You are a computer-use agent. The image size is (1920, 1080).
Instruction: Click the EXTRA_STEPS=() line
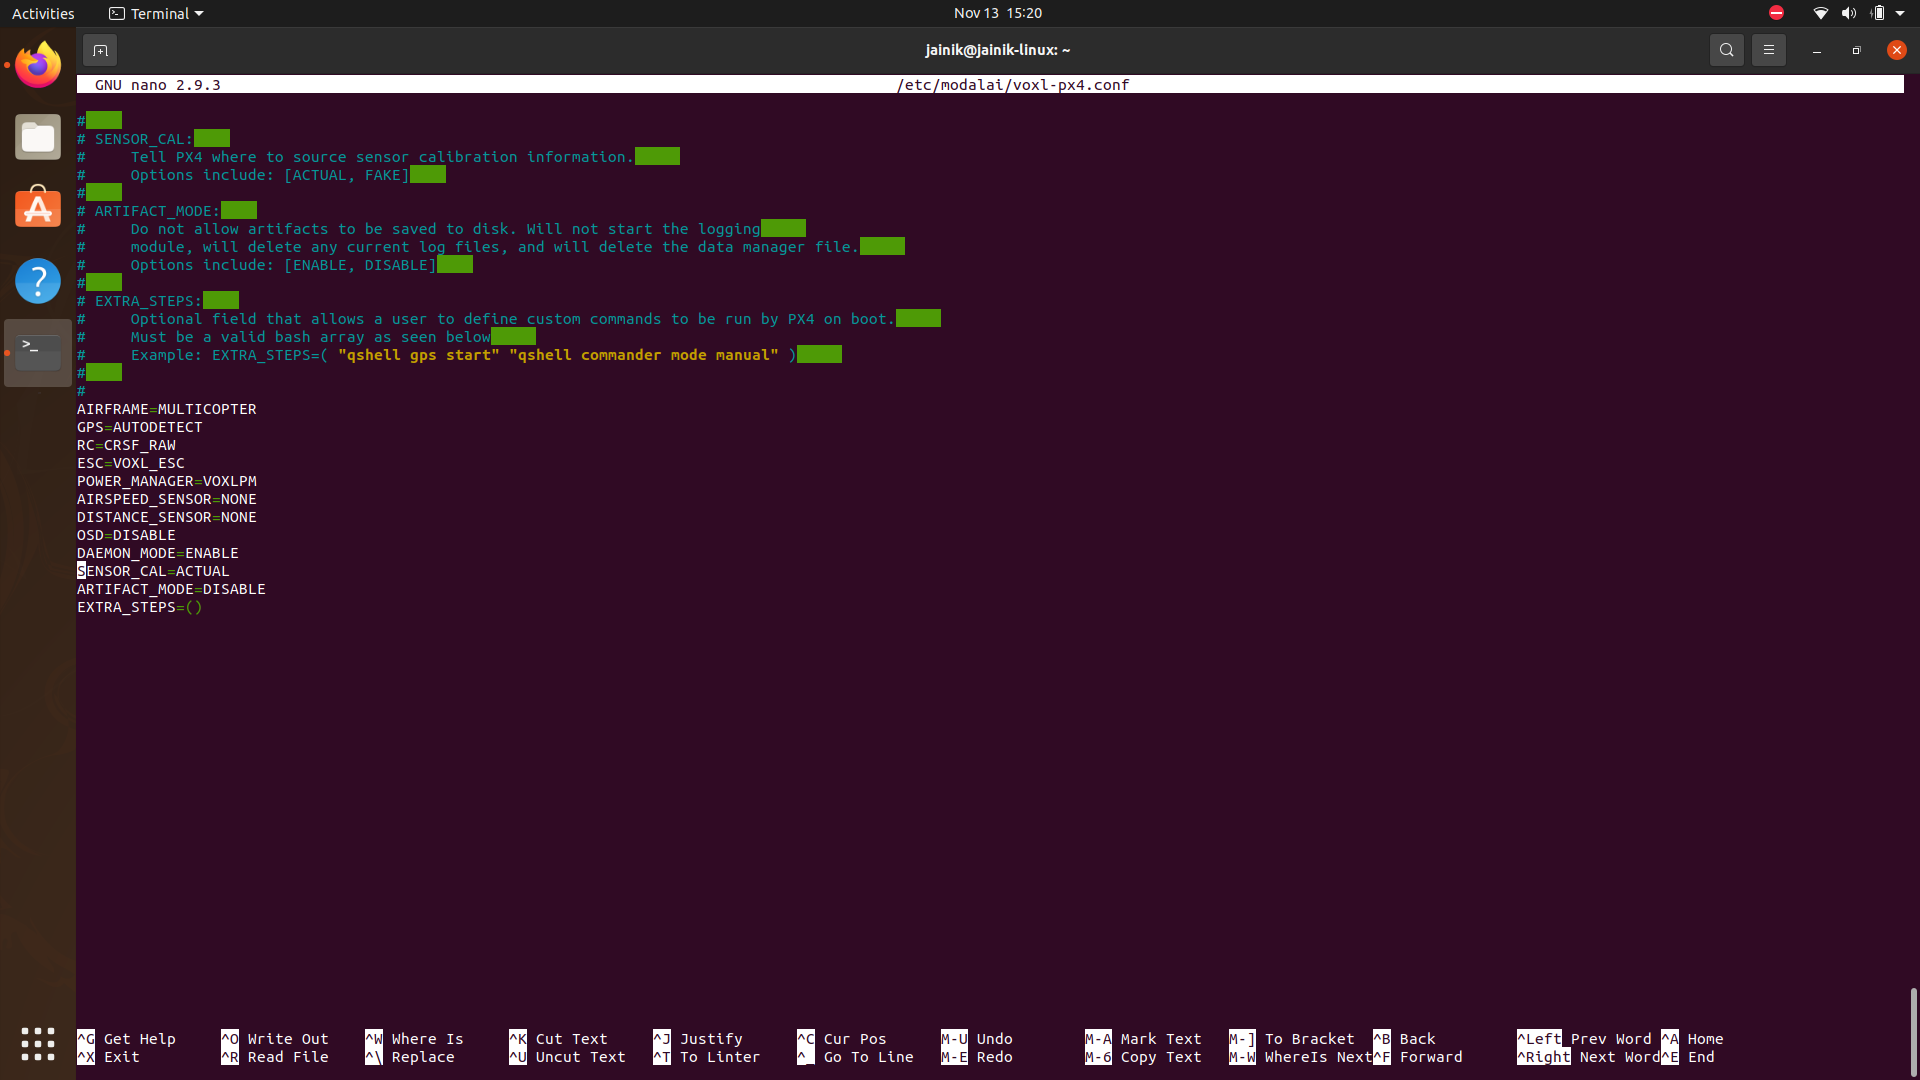click(140, 607)
